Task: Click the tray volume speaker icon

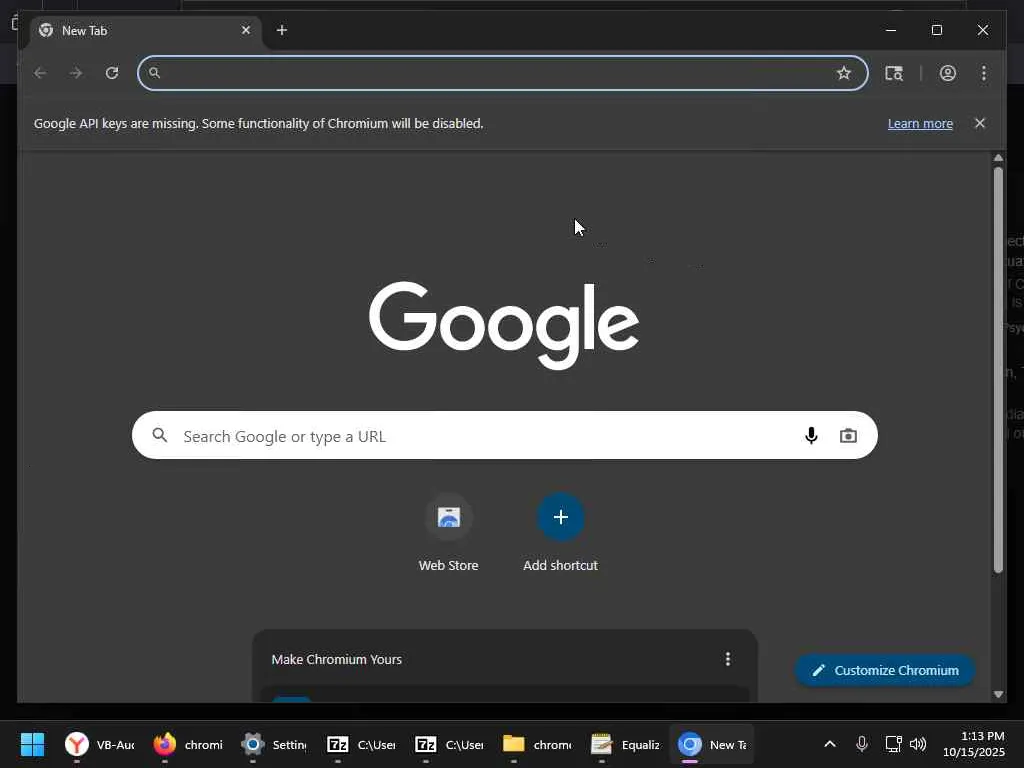Action: 918,744
